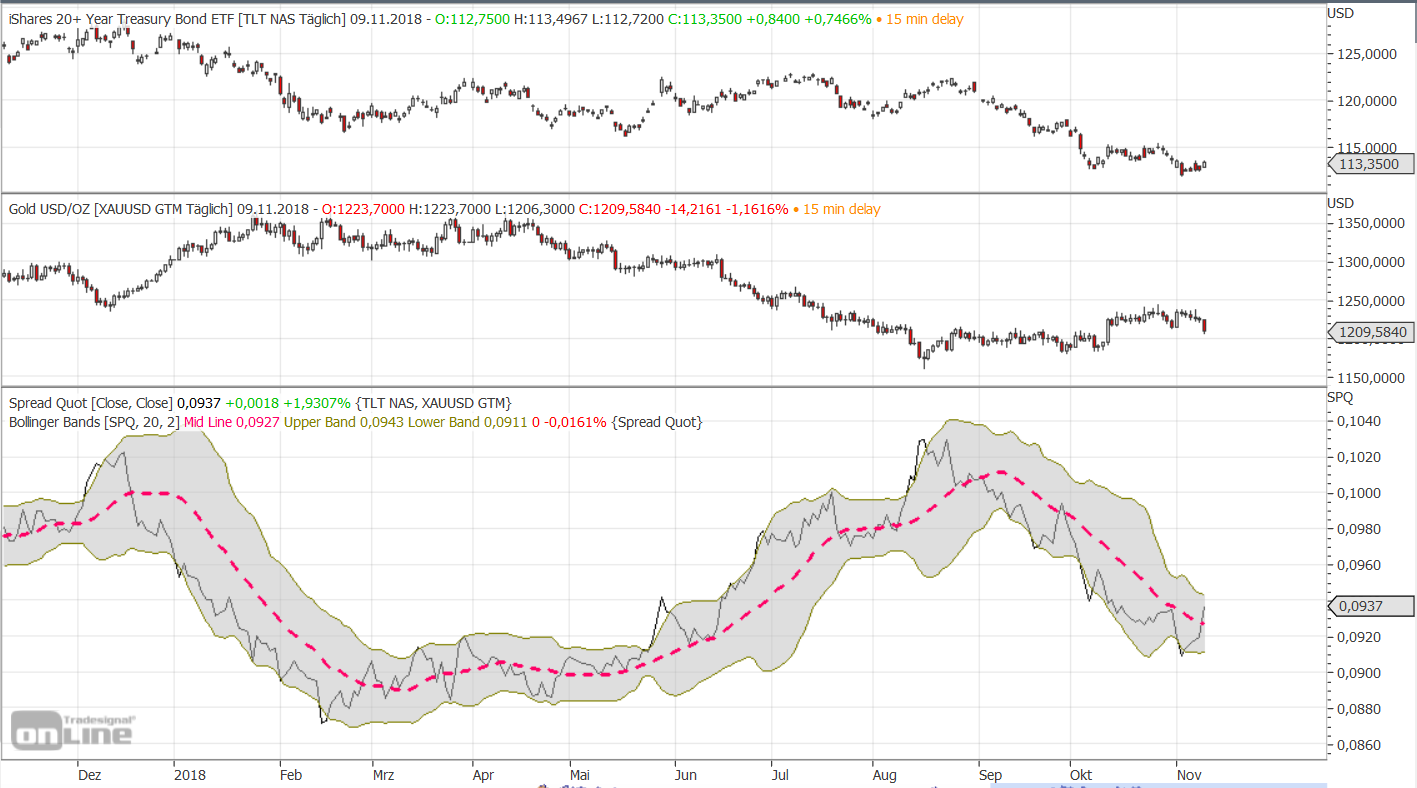Click the Spread Quot [Close, Close] indicator label

tap(91, 403)
